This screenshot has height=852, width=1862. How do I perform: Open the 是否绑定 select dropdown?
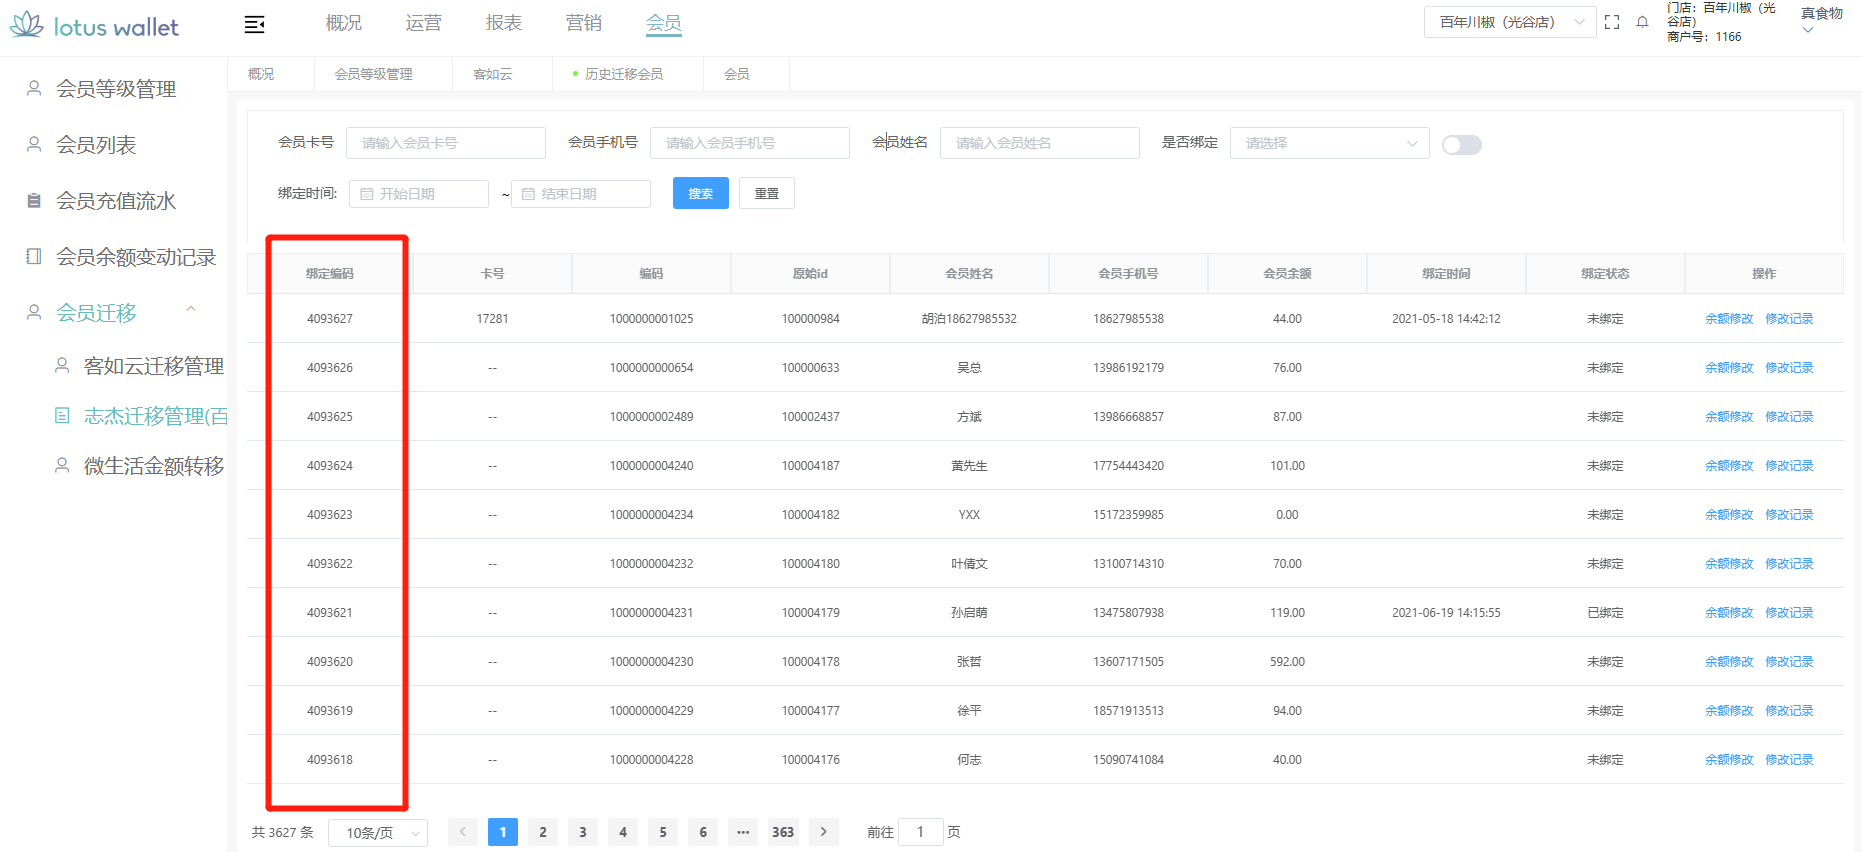1329,143
